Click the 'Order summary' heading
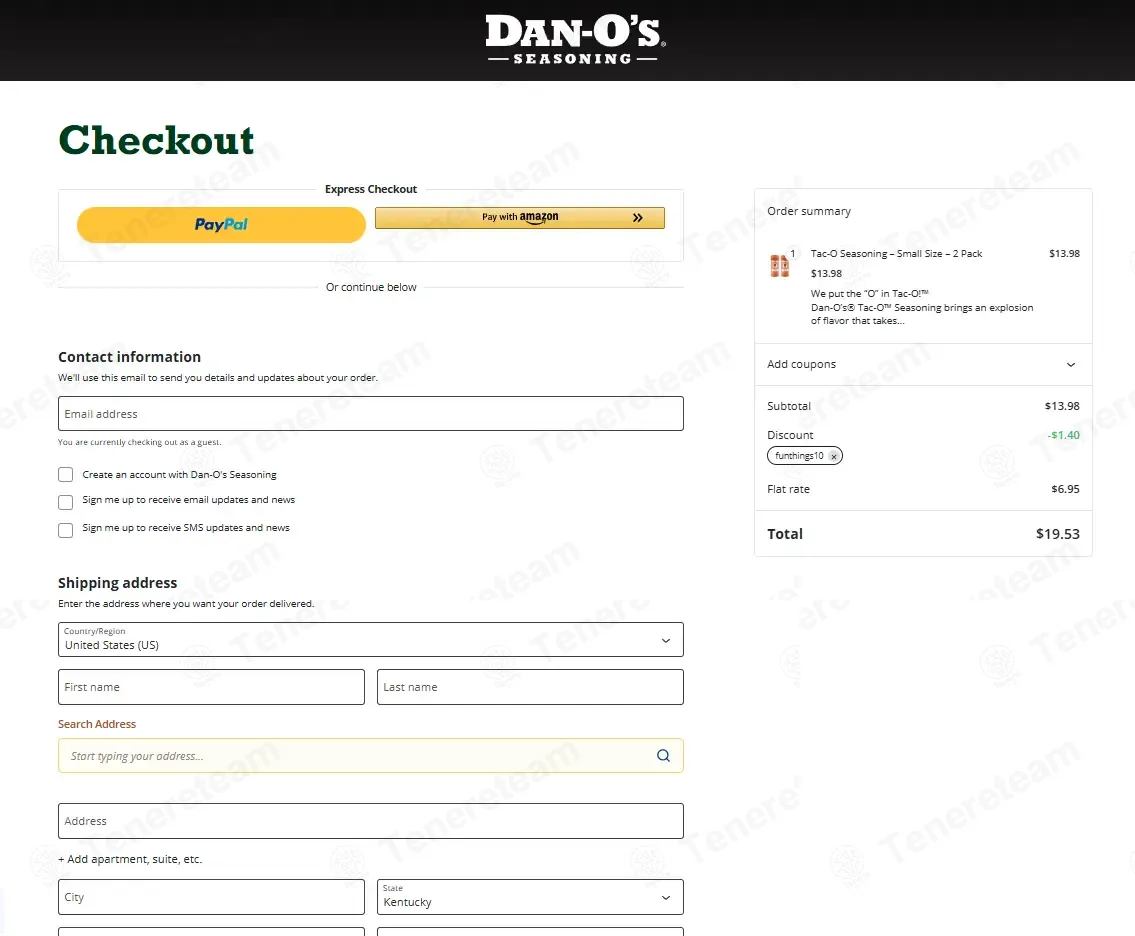1135x936 pixels. (809, 211)
